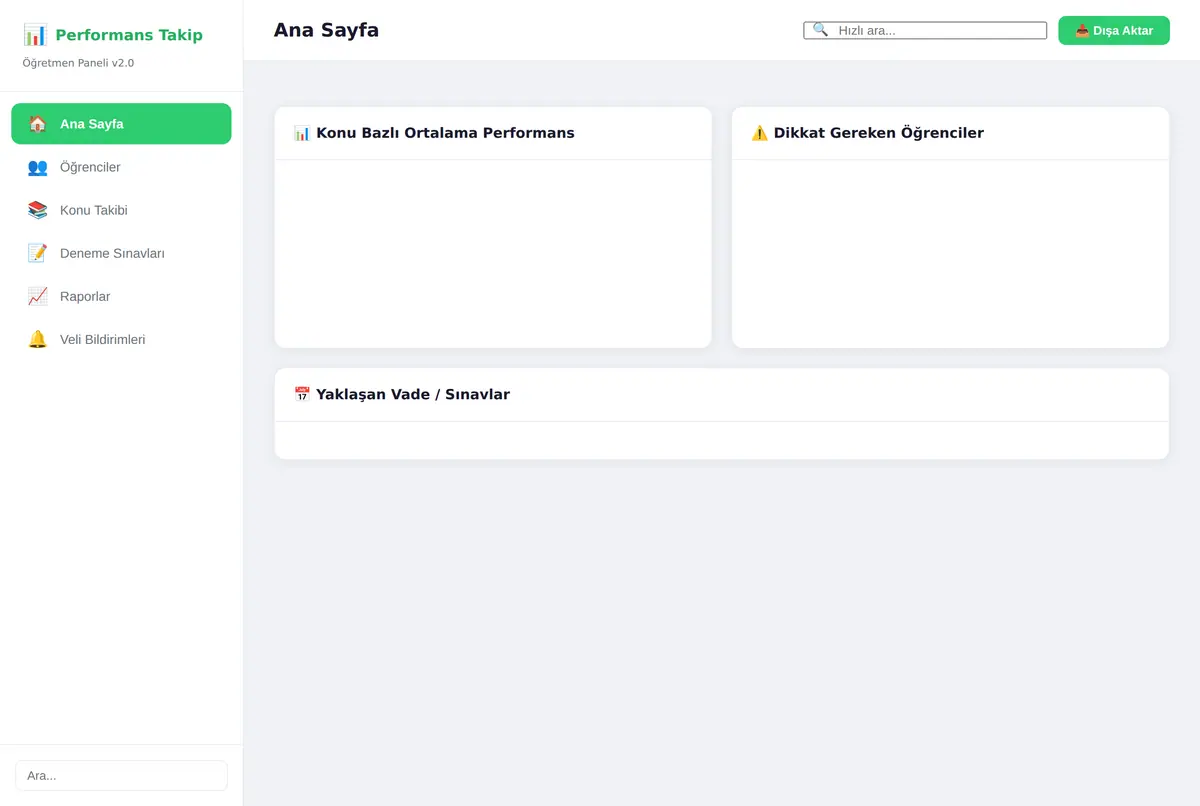This screenshot has width=1200, height=806.
Task: Click the Performans Takip app title
Action: click(x=129, y=35)
